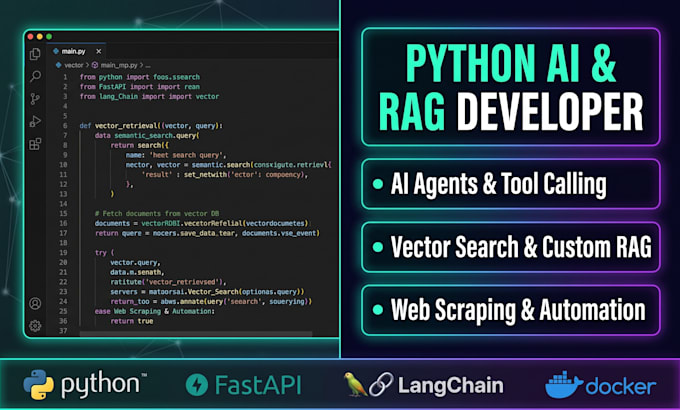The image size is (680, 410).
Task: Click the Python snake logo
Action: pyautogui.click(x=39, y=385)
